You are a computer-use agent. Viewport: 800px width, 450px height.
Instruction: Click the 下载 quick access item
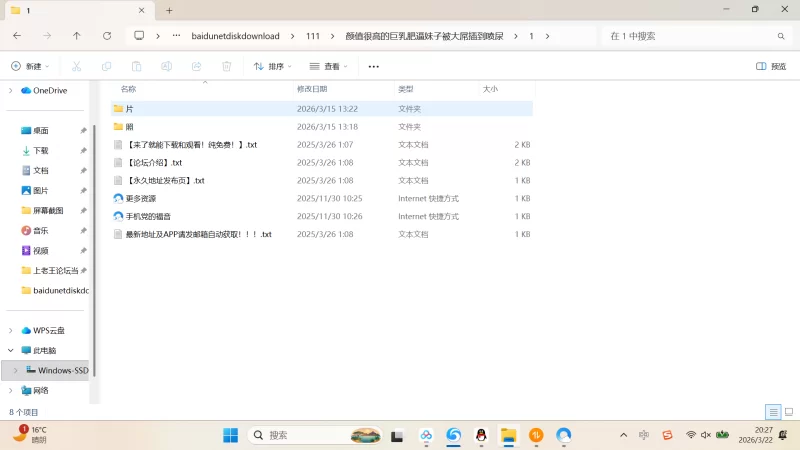[x=41, y=150]
